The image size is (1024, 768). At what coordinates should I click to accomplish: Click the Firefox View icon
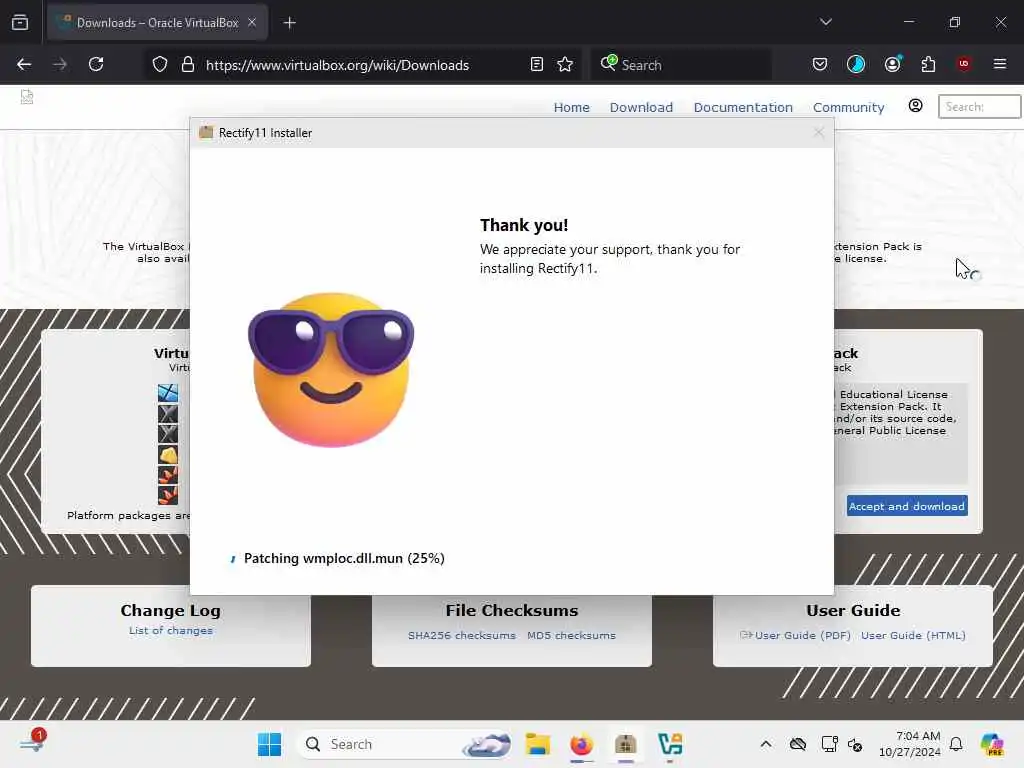tap(20, 22)
